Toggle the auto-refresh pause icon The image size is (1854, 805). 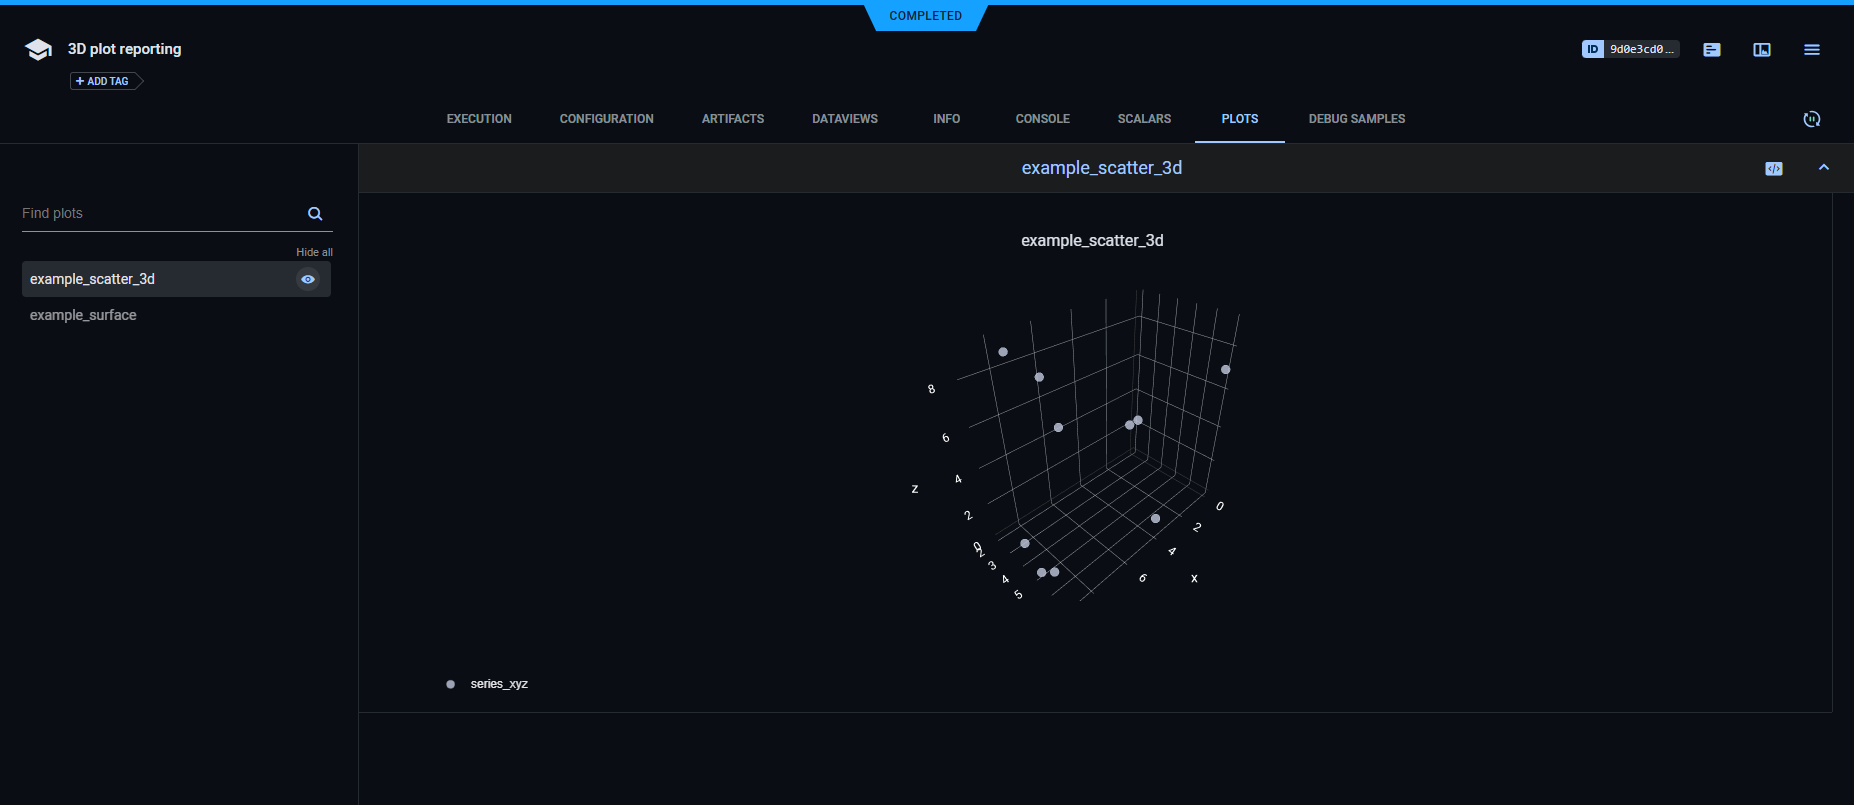coord(1811,119)
